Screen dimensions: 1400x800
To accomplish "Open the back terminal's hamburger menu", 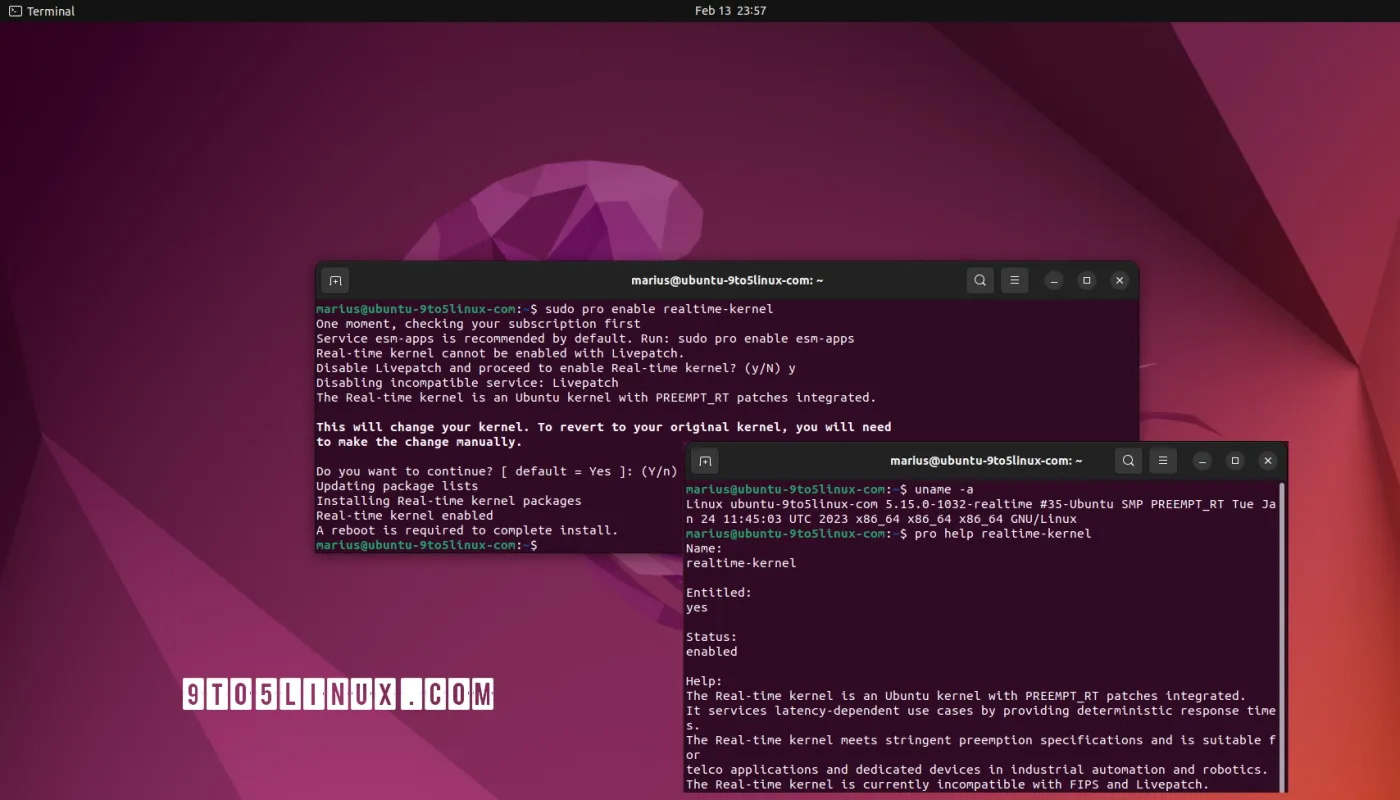I will pos(1015,280).
